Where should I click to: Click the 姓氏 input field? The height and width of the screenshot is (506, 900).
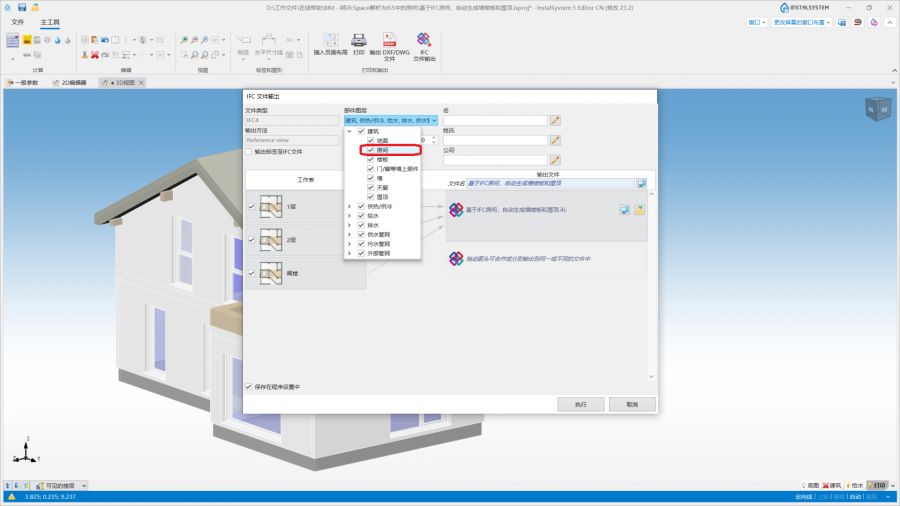click(495, 140)
